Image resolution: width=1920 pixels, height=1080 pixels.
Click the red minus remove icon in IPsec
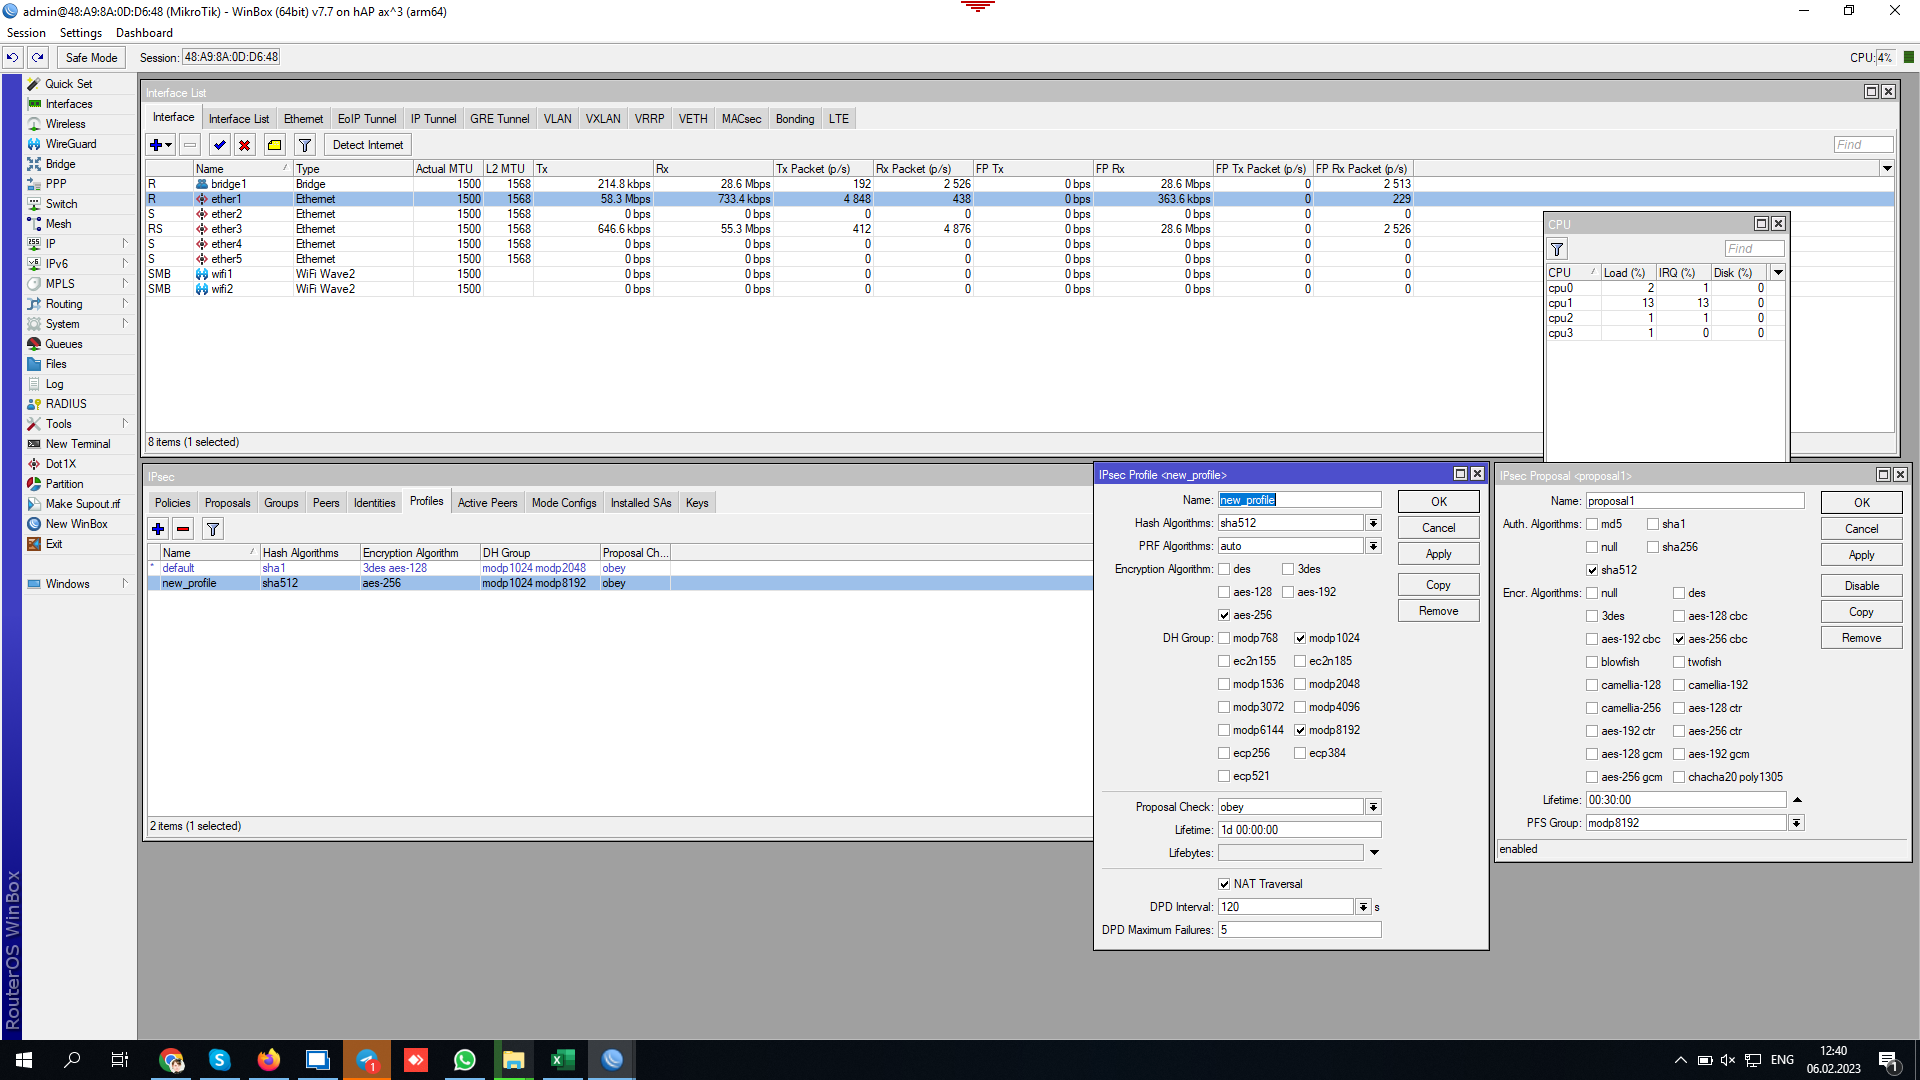click(x=183, y=529)
